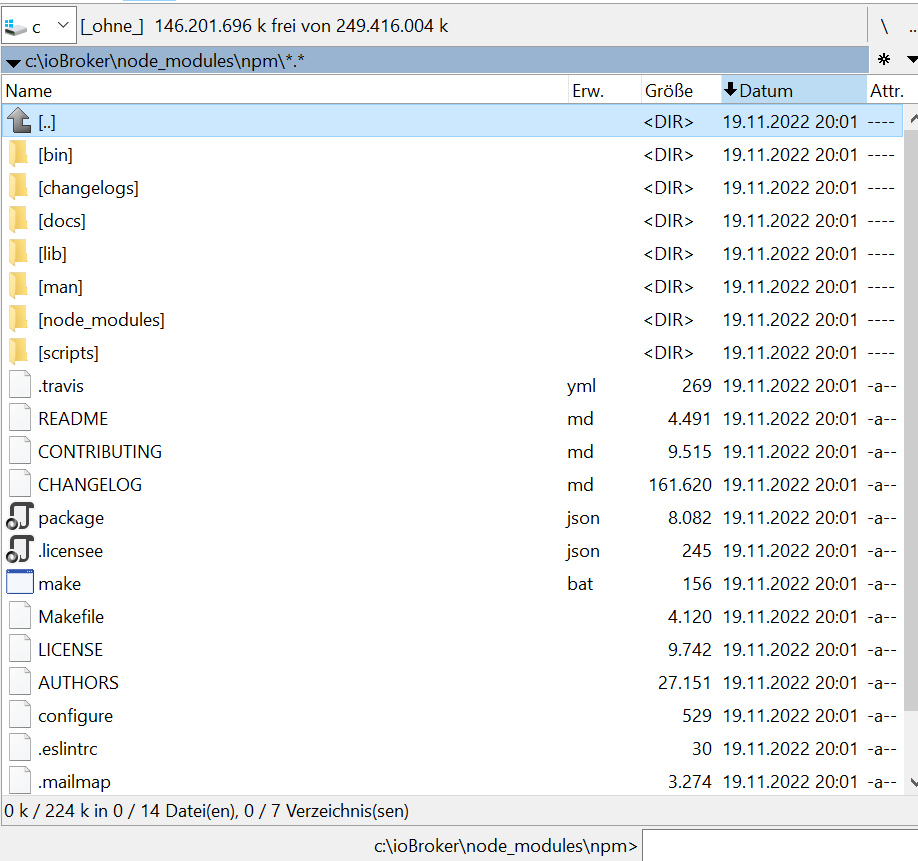
Task: Sort files by Größe column header
Action: click(681, 91)
